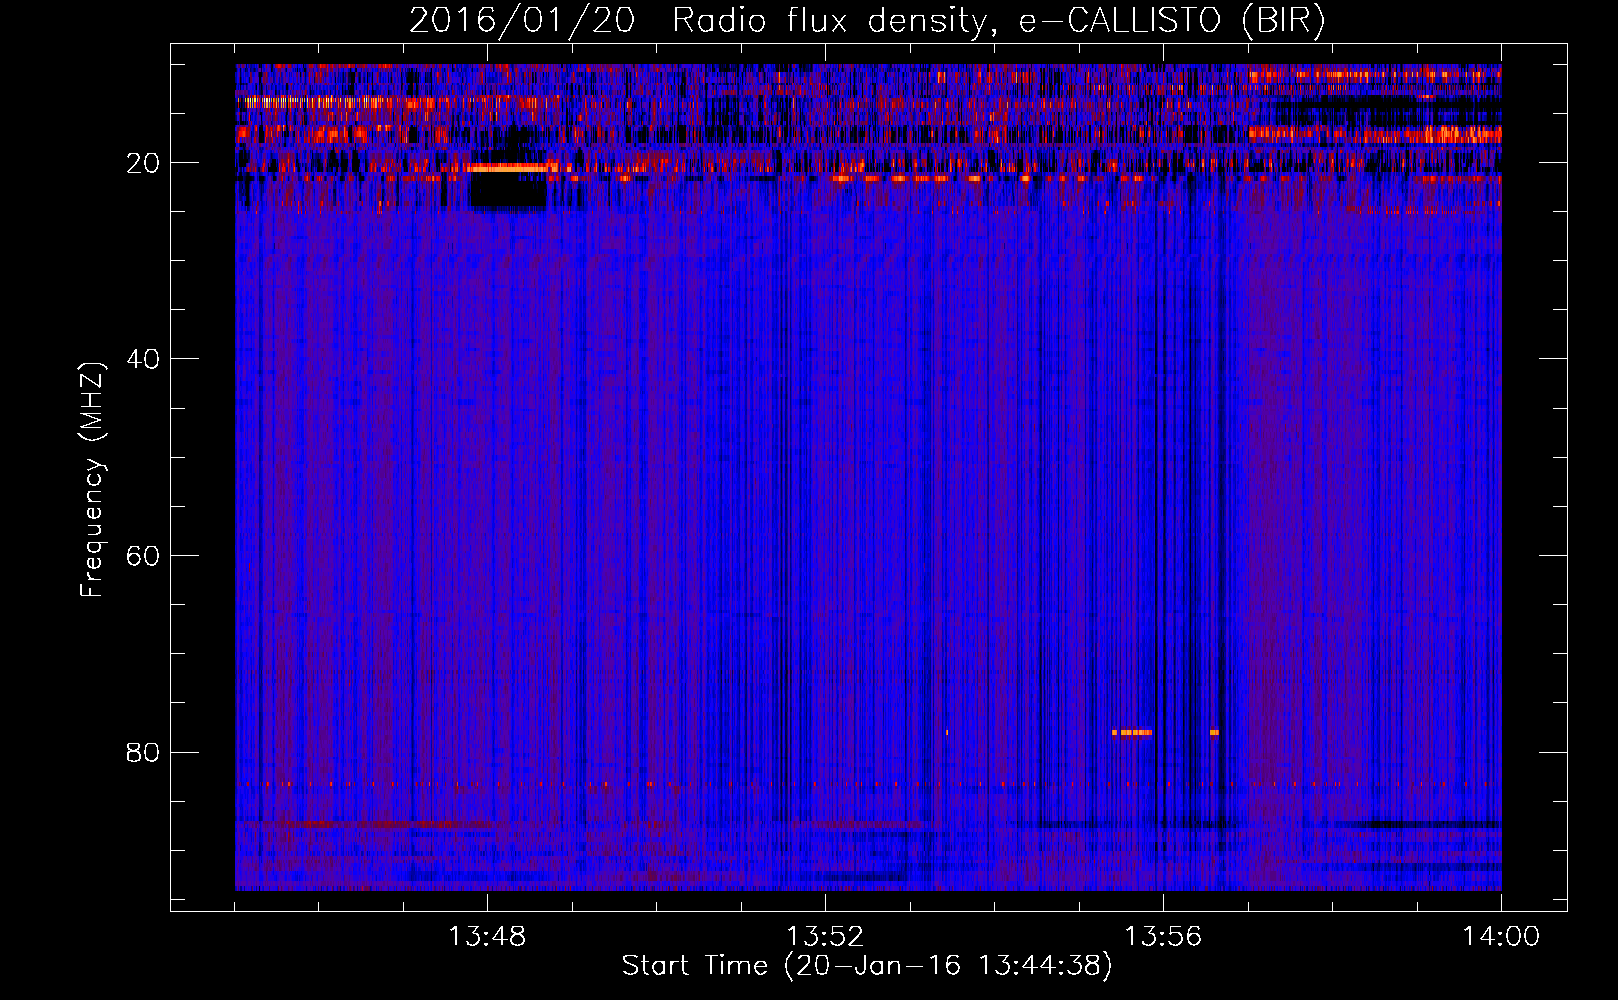Click the 20 MHz frequency tick label
Viewport: 1618px width, 1000px height.
[x=143, y=163]
